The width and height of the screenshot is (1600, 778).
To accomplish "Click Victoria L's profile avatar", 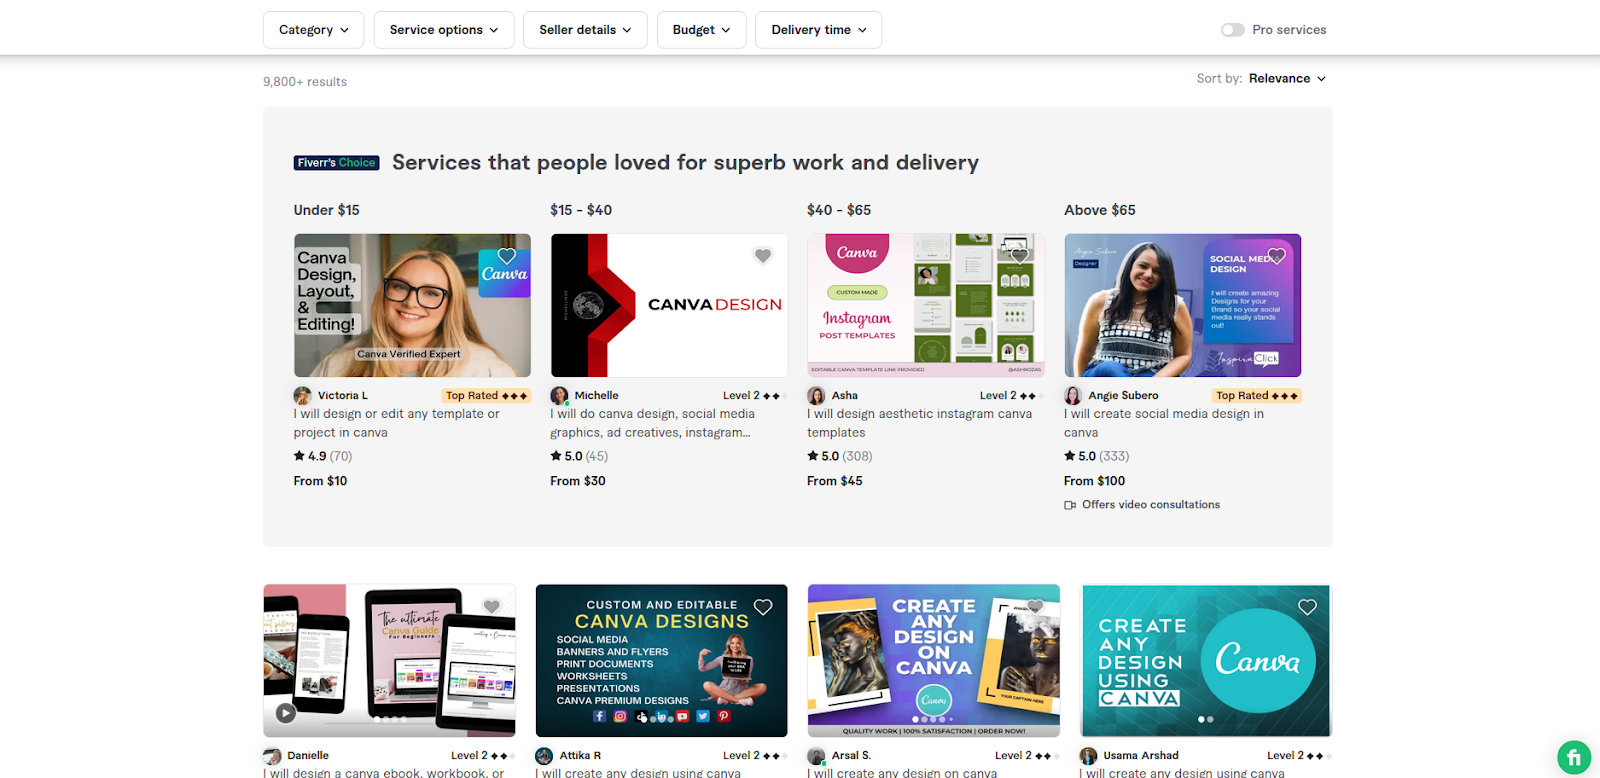I will [x=302, y=396].
